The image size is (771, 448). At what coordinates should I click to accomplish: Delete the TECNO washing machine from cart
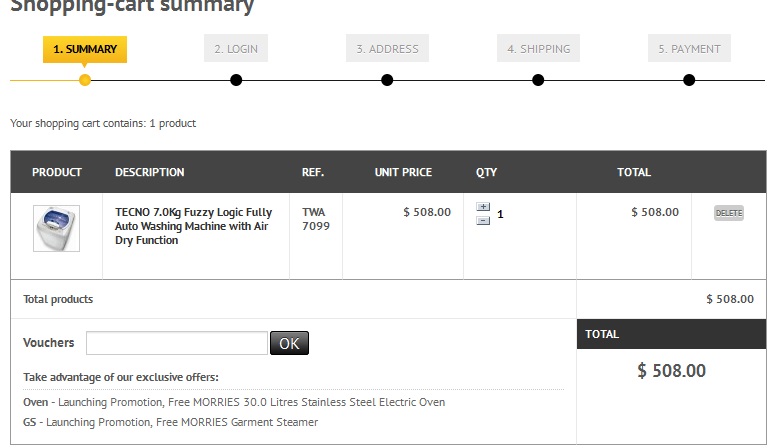728,213
